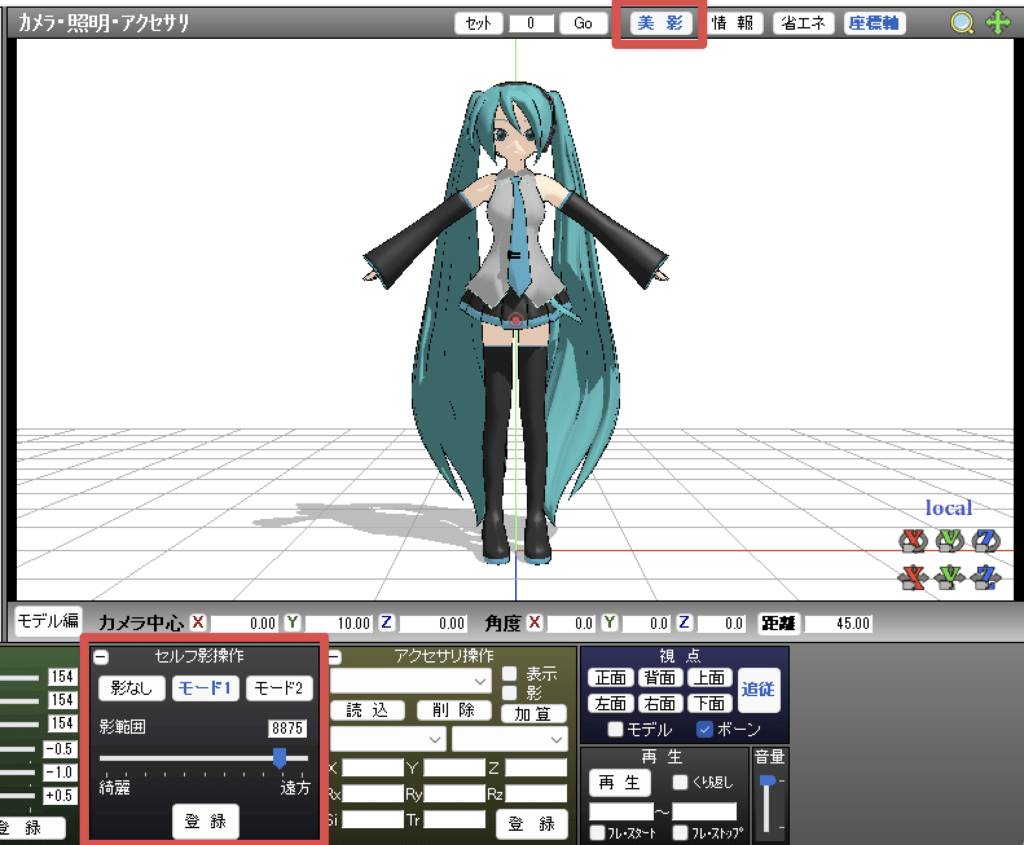Click the 'local' coordinate mode label
Screen dimensions: 1024x845
click(x=948, y=507)
